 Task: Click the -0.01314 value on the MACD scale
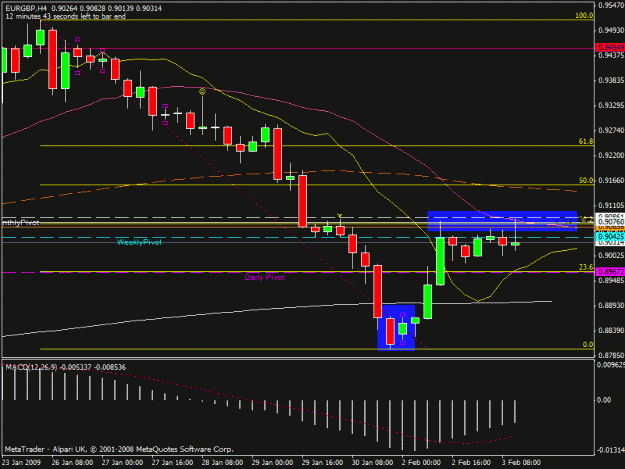coord(610,450)
